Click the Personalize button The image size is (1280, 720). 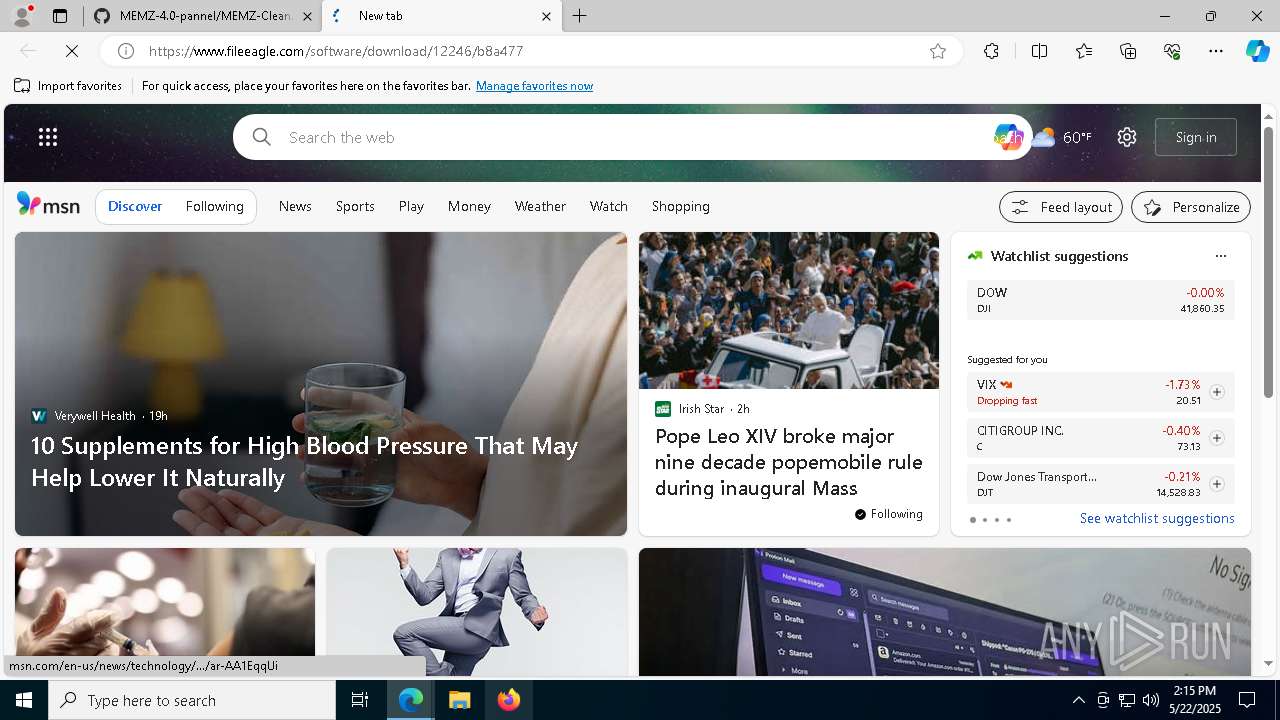click(1191, 207)
